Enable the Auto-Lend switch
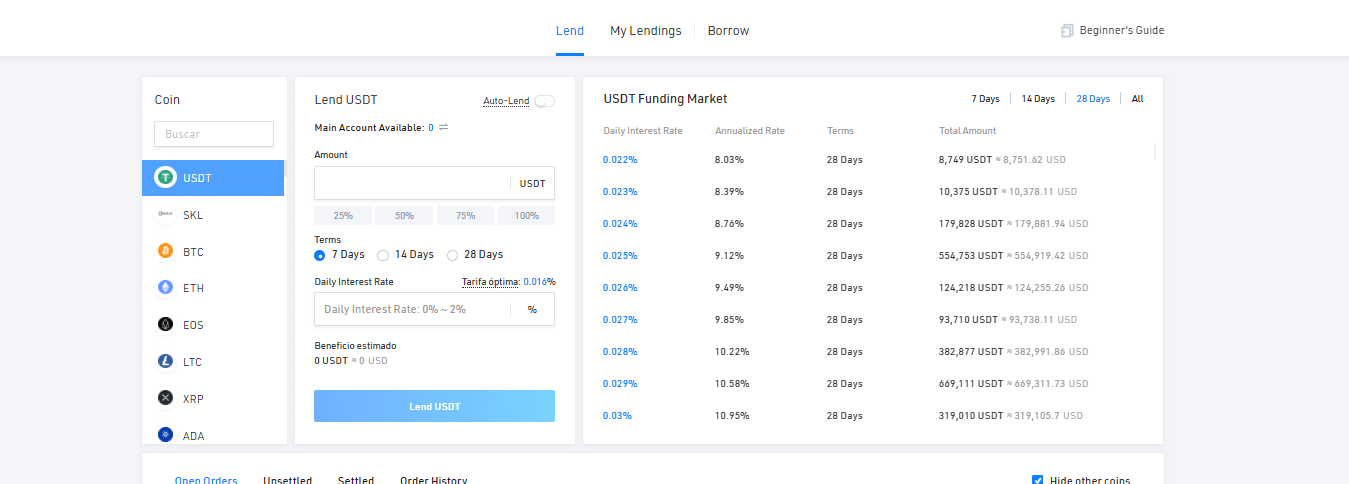 tap(544, 101)
